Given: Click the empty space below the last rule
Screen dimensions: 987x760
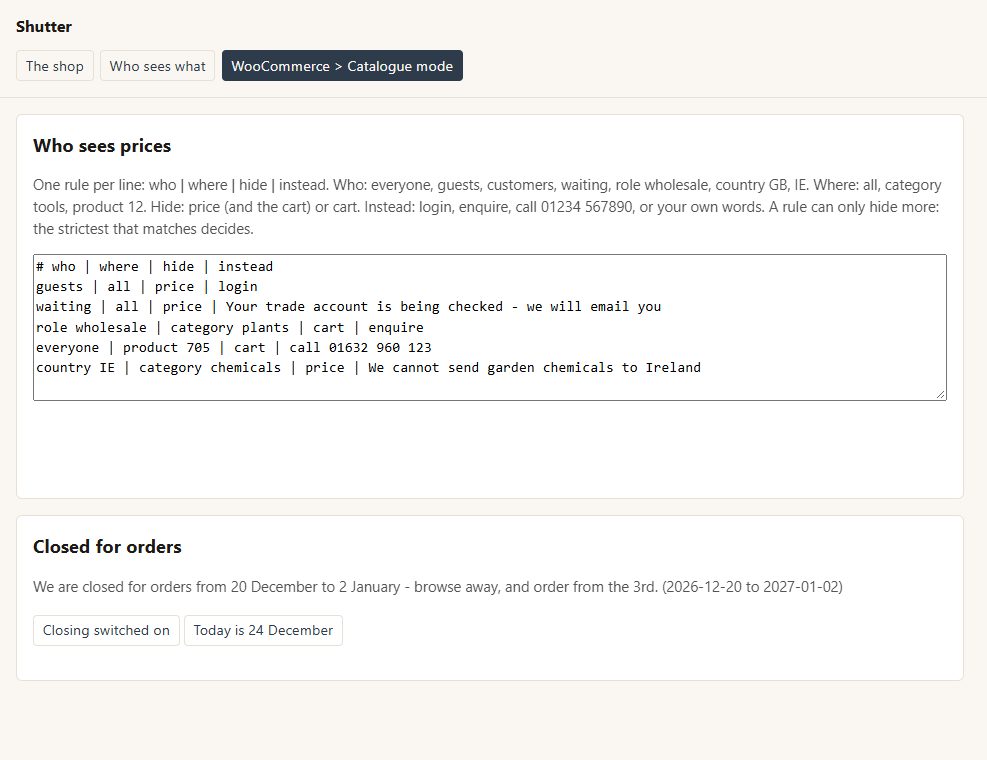Looking at the screenshot, I should coord(490,388).
